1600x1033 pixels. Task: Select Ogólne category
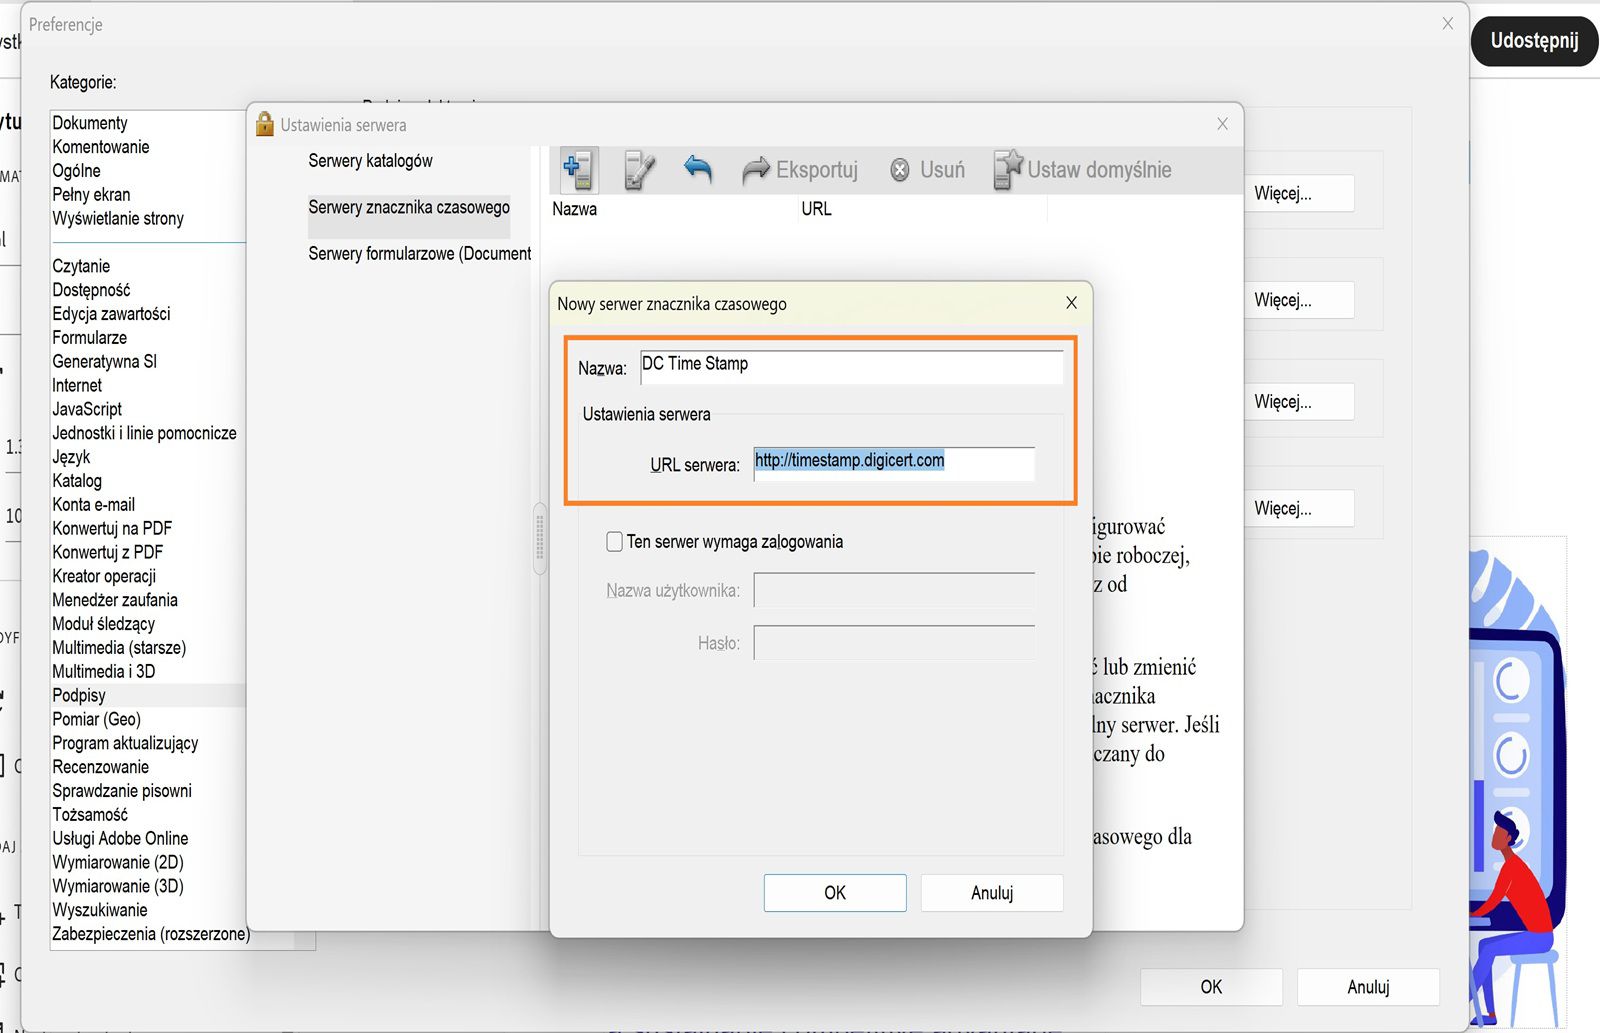click(76, 171)
